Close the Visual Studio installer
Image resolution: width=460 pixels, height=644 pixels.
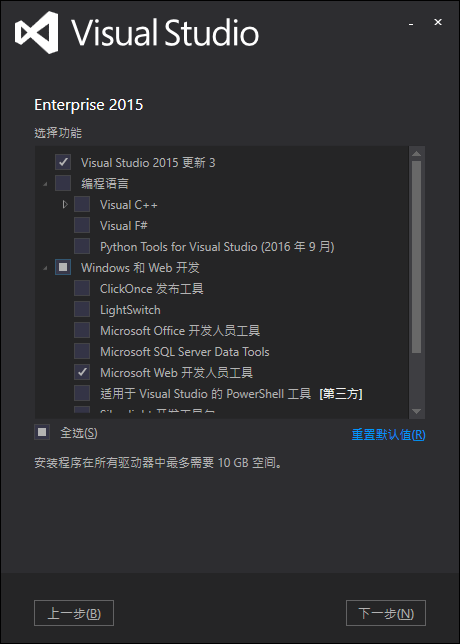tap(438, 22)
